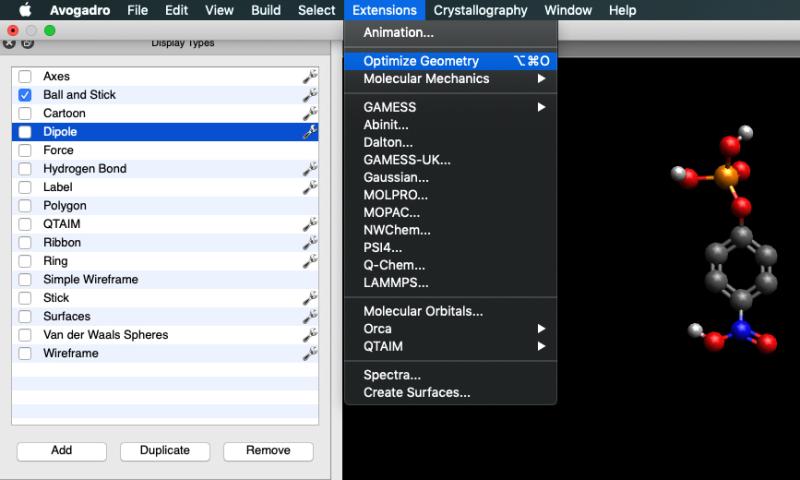800x480 pixels.
Task: Enable the QTAIM display checkbox
Action: pyautogui.click(x=24, y=224)
